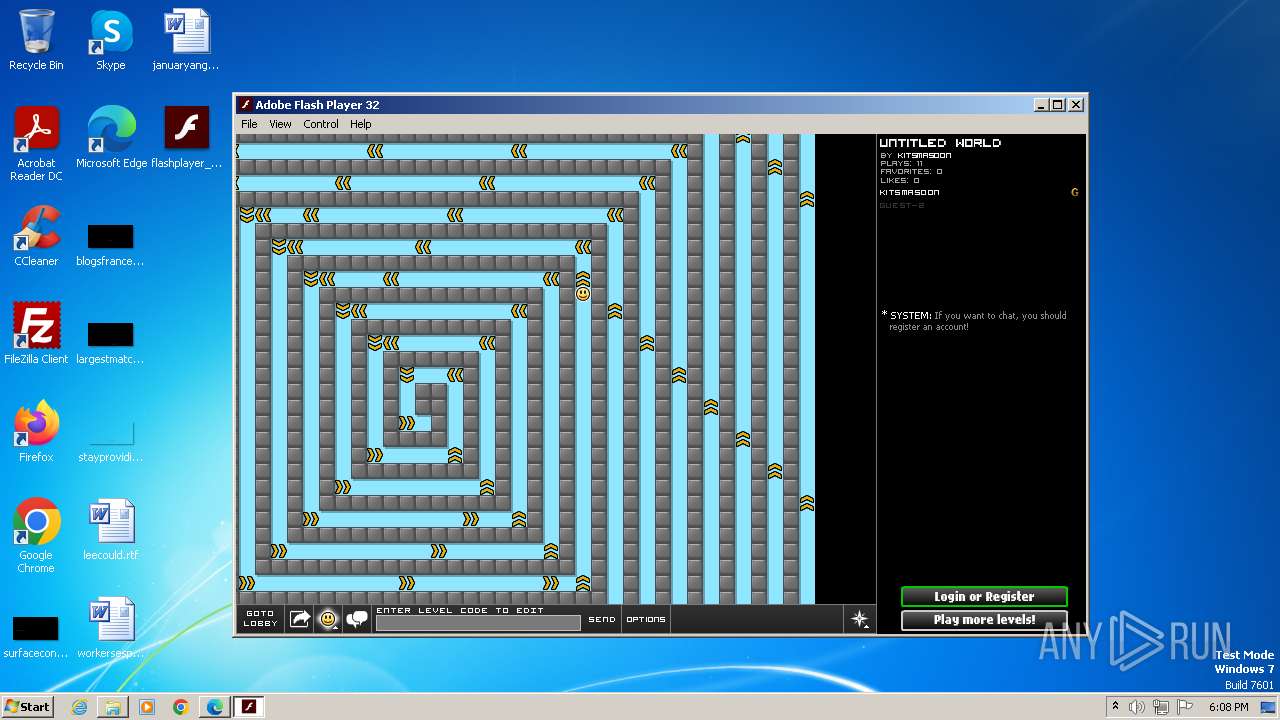Click Internet Explorer in the taskbar
Image resolution: width=1280 pixels, height=720 pixels.
(79, 707)
